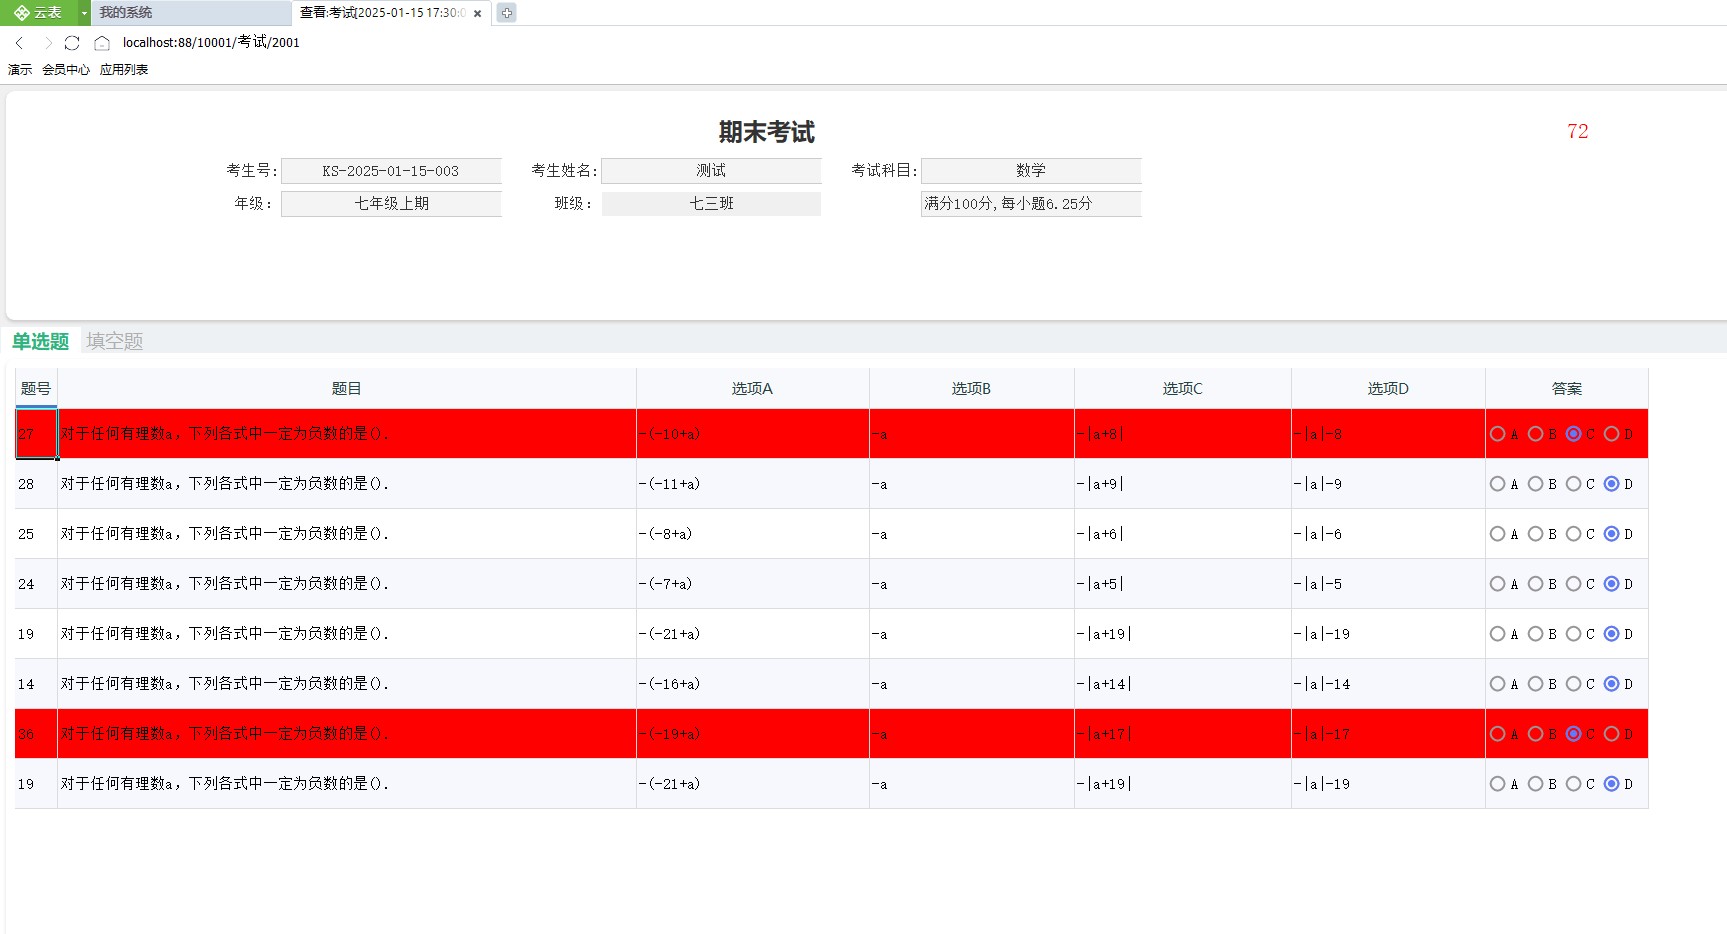The width and height of the screenshot is (1727, 934).
Task: Select answer D for question 25
Action: [x=1611, y=534]
